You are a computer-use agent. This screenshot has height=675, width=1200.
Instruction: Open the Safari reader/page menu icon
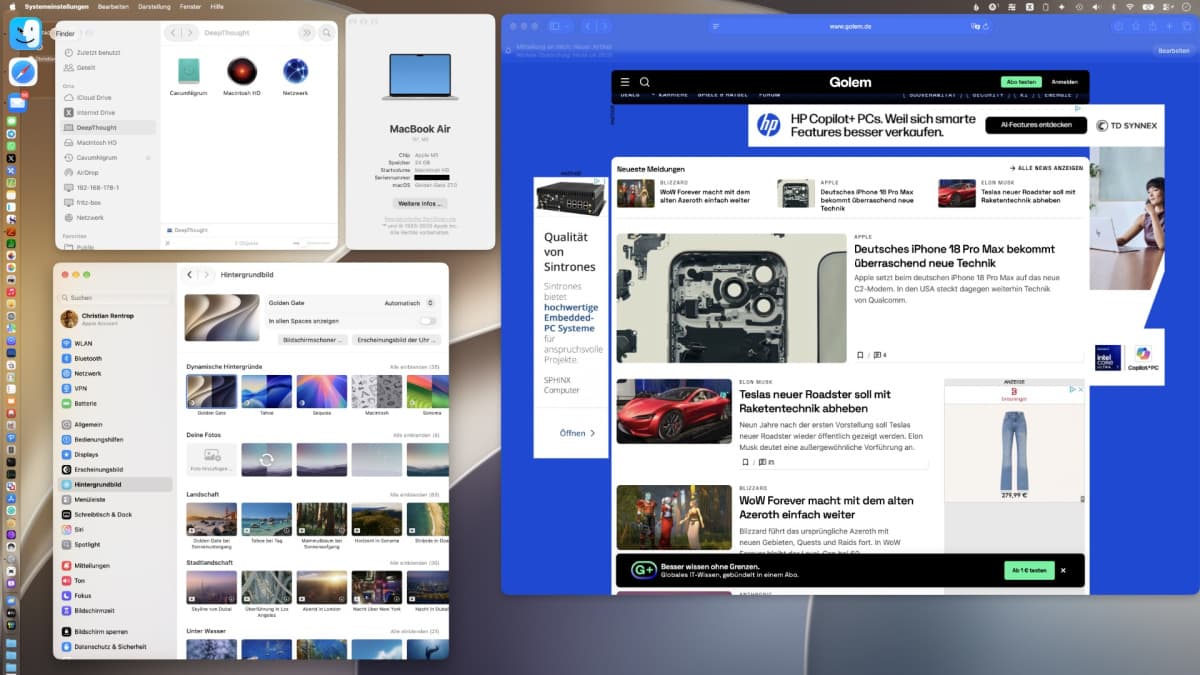tap(716, 26)
